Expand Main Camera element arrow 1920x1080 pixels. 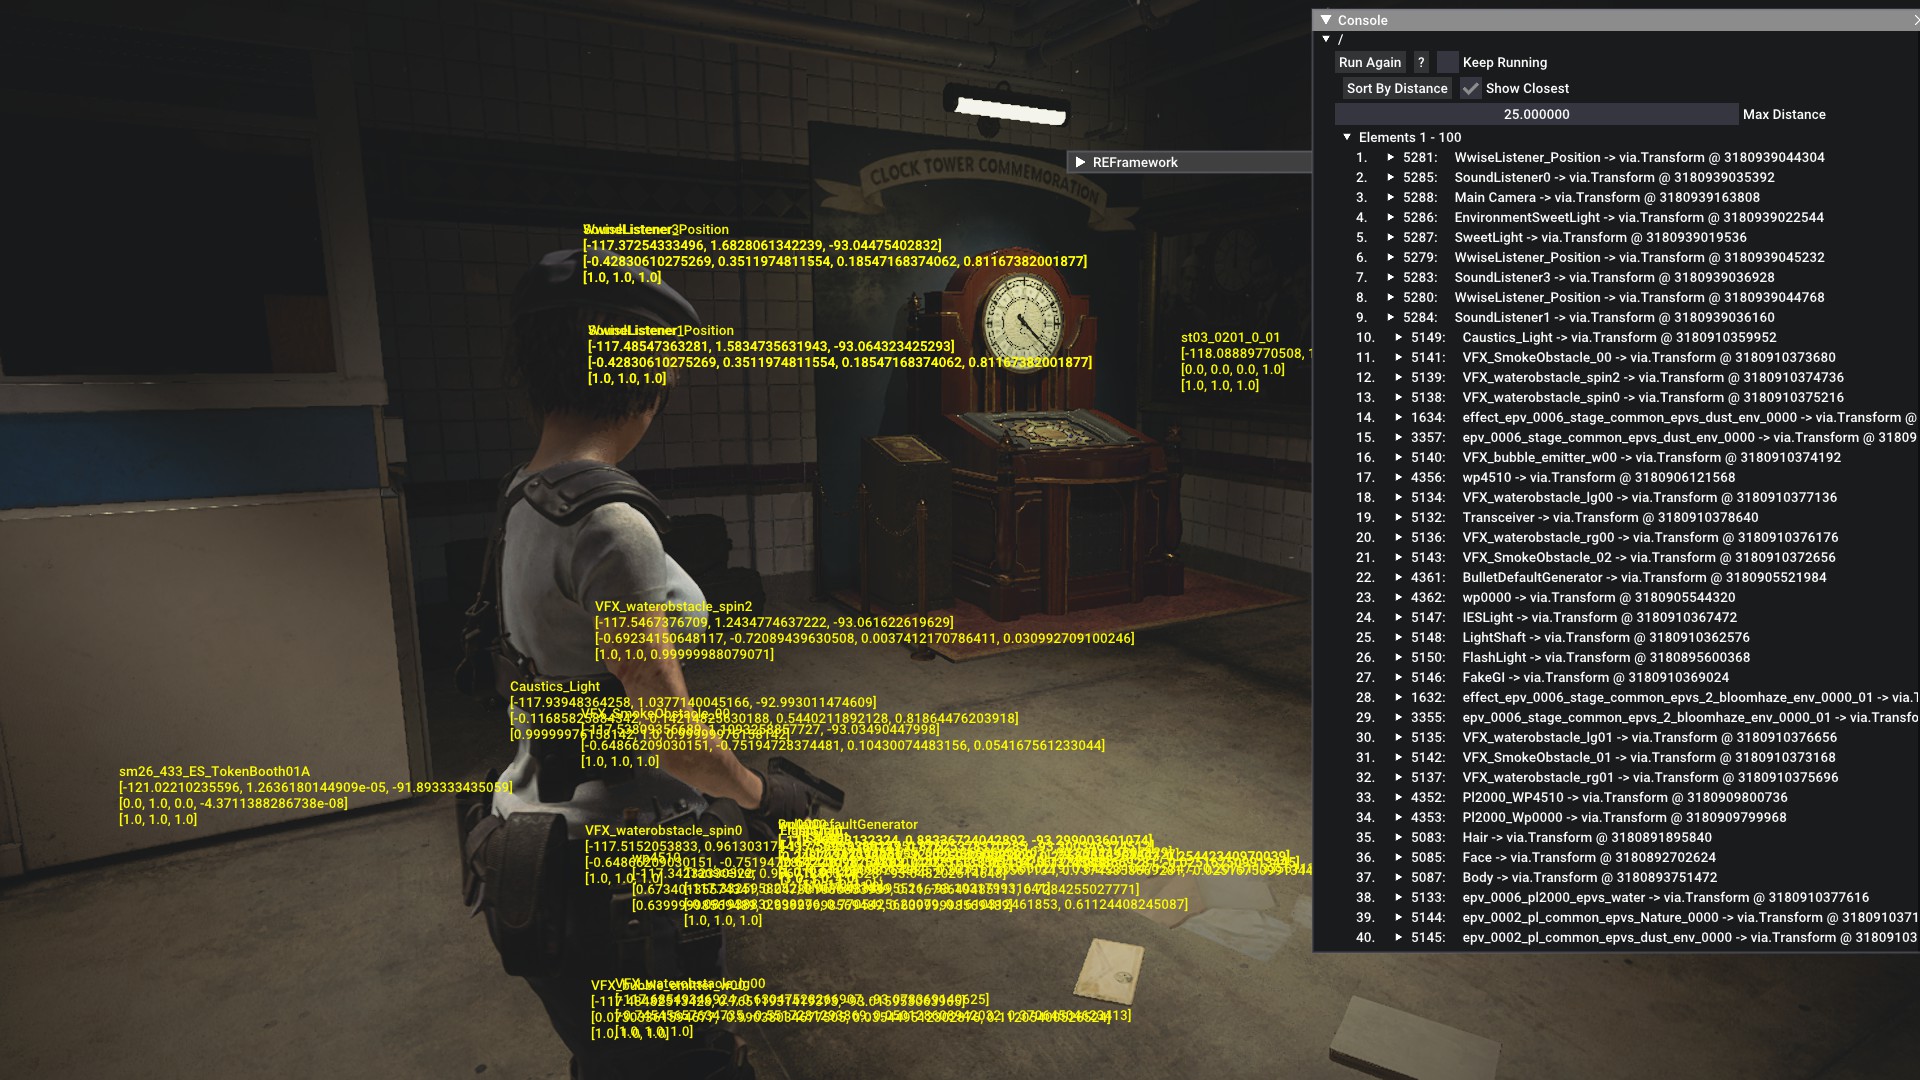coord(1390,198)
